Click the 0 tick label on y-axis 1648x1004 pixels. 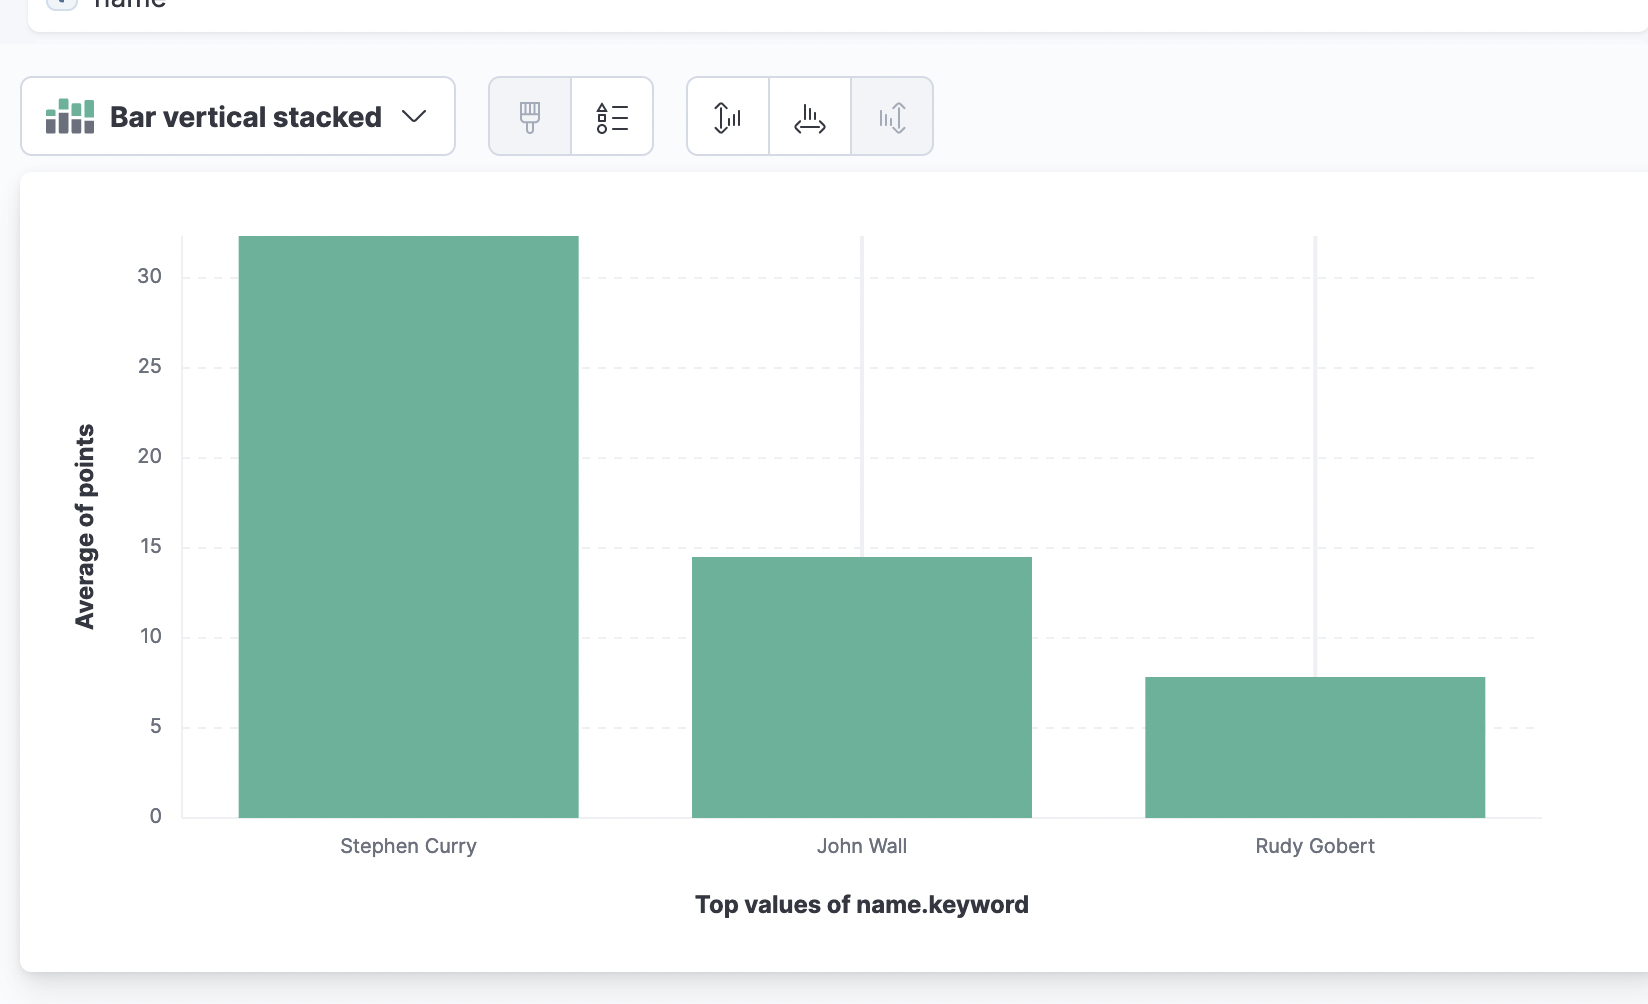[156, 816]
